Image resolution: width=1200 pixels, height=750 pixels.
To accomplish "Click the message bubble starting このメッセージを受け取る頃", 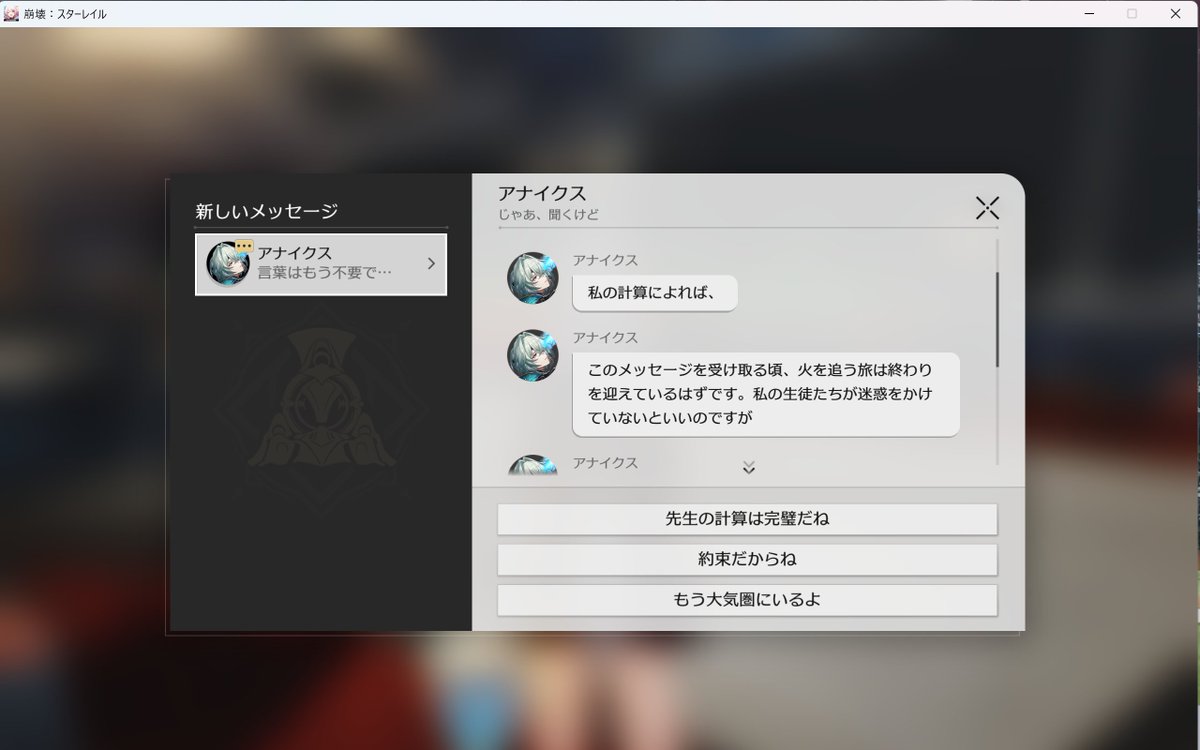I will (766, 394).
